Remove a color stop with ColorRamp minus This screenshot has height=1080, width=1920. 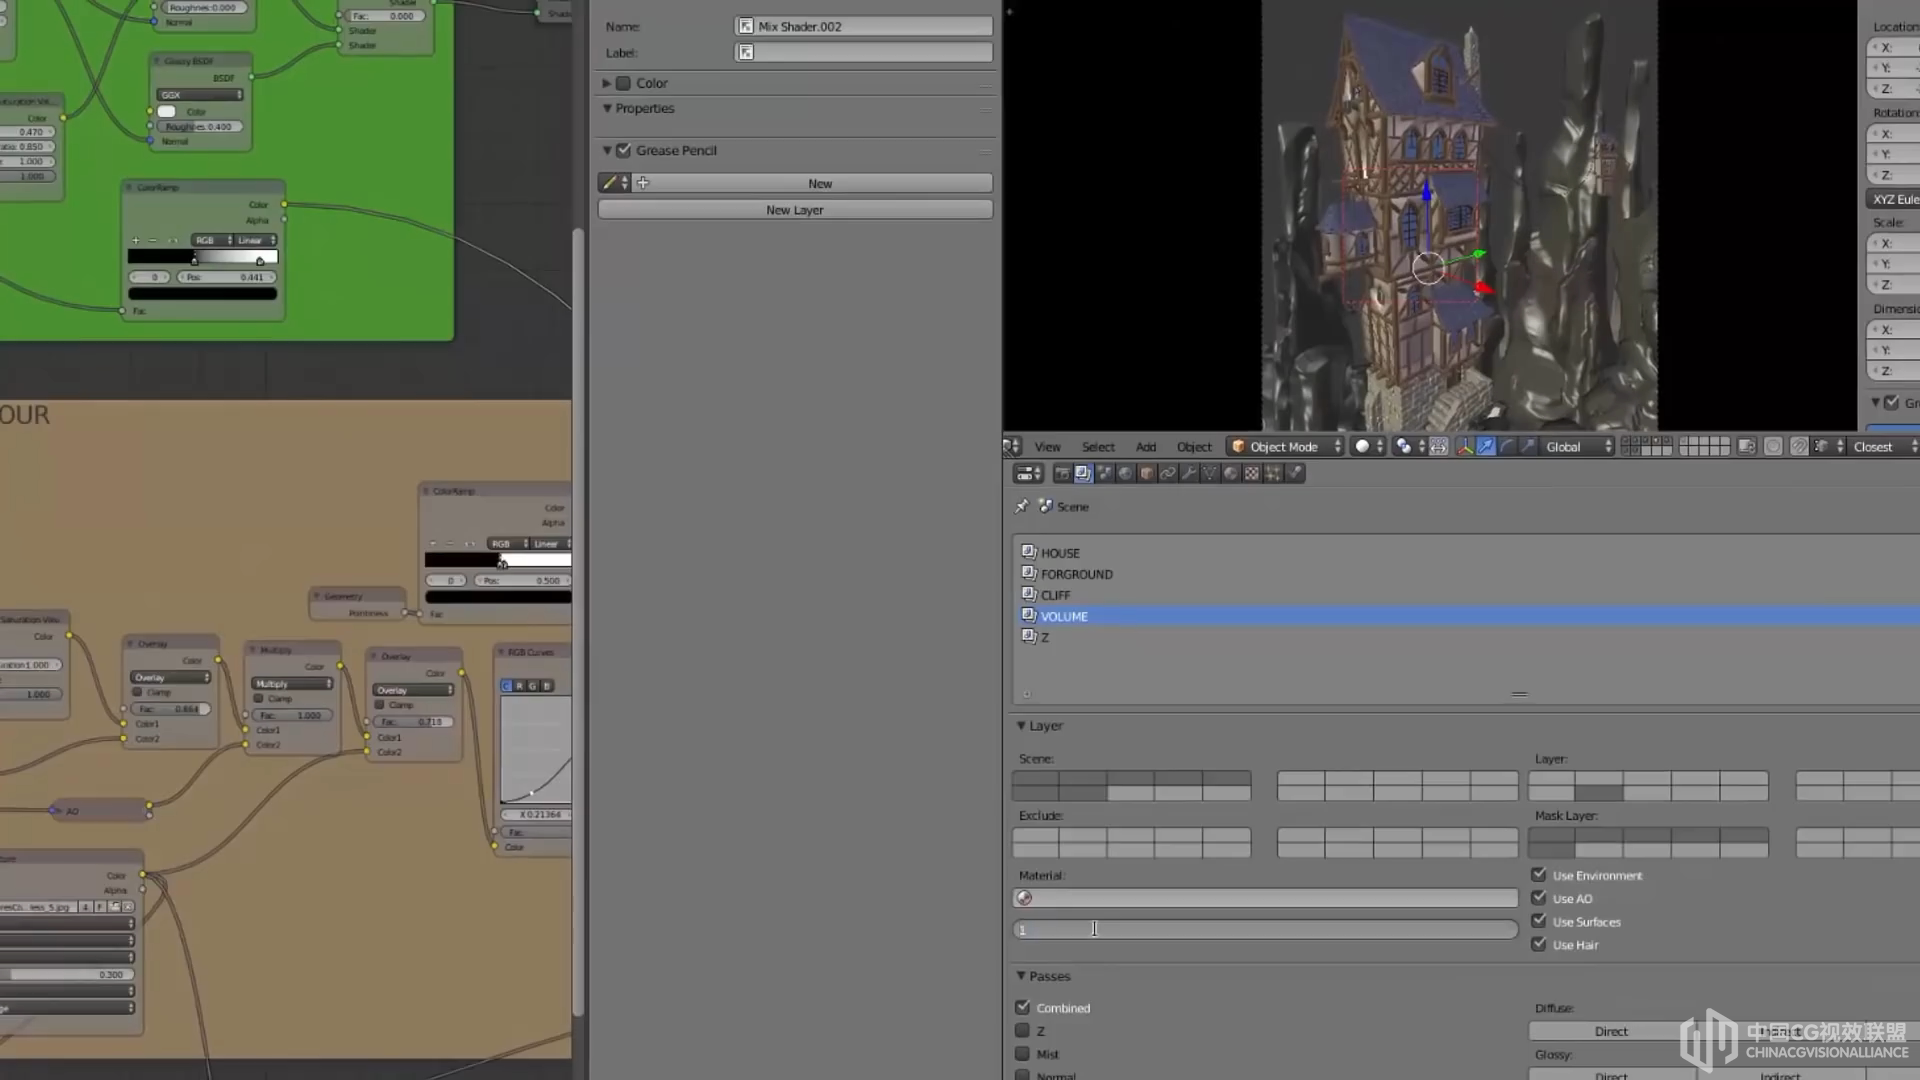(153, 240)
